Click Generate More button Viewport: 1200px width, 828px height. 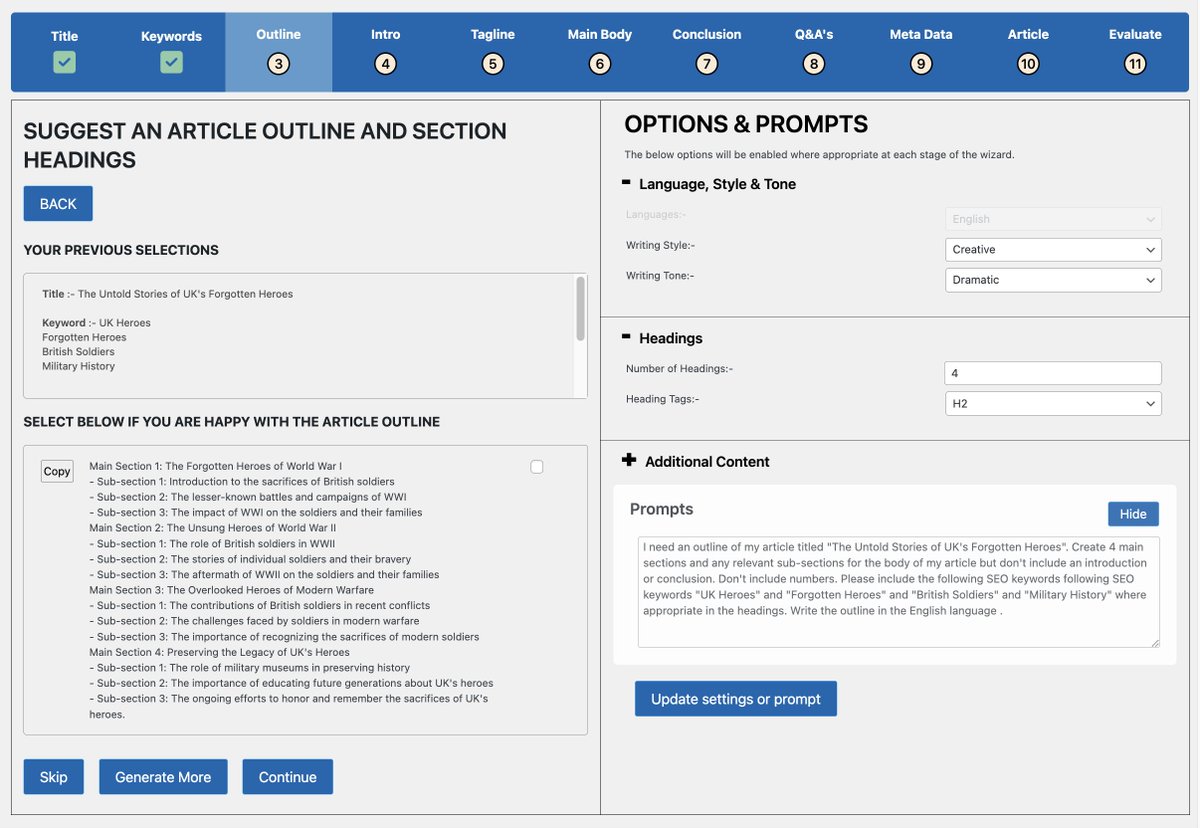[163, 777]
